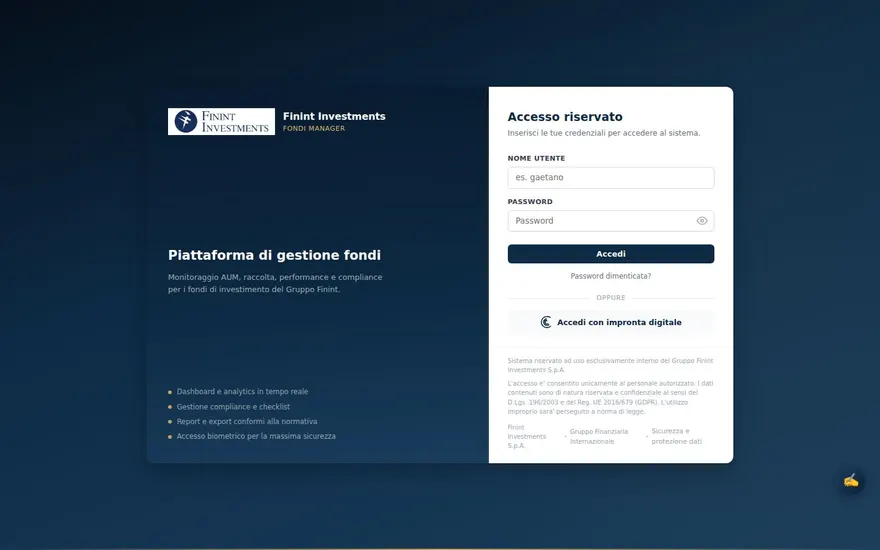Viewport: 880px width, 550px height.
Task: Click the fingerprint icon in biometric button
Action: [x=546, y=322]
